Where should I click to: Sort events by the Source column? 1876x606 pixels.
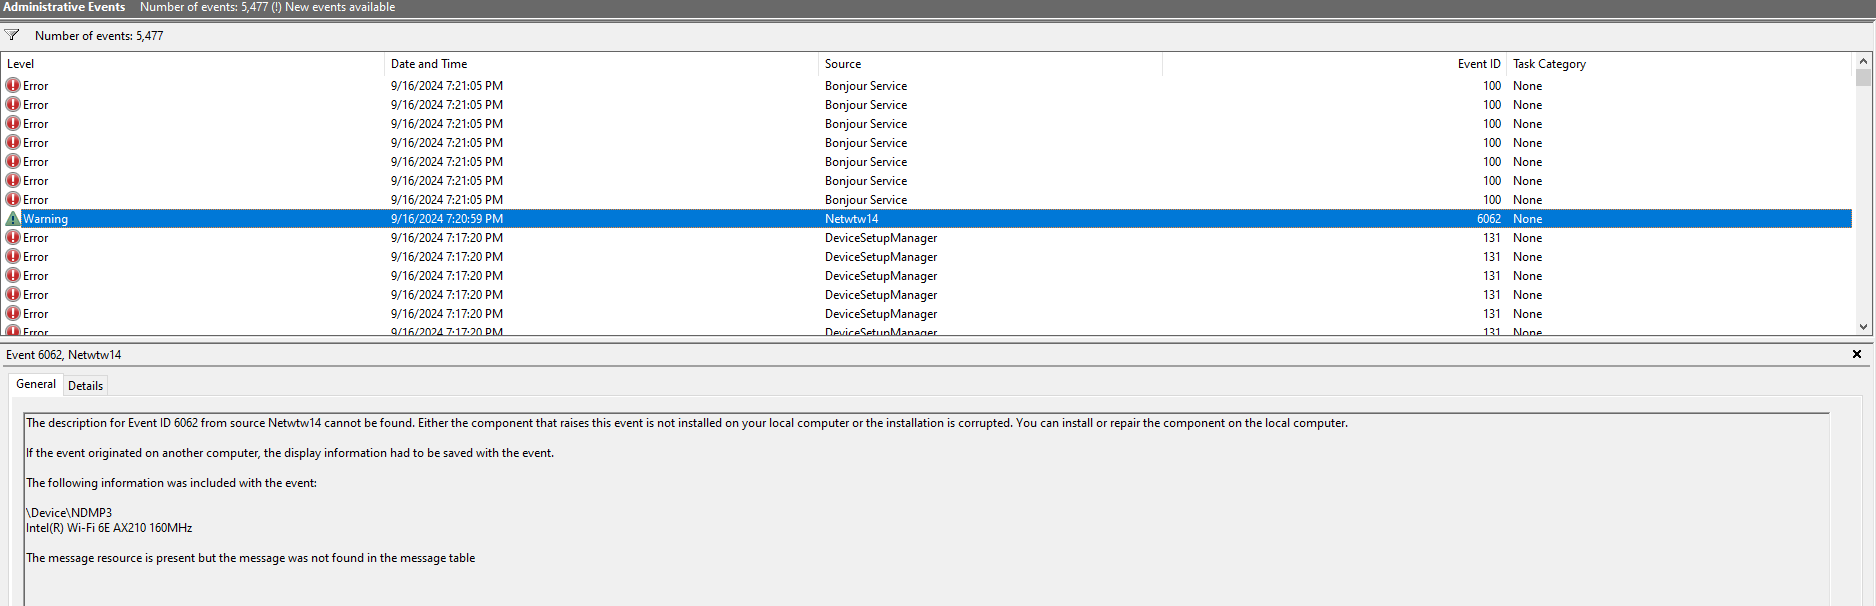[x=988, y=64]
